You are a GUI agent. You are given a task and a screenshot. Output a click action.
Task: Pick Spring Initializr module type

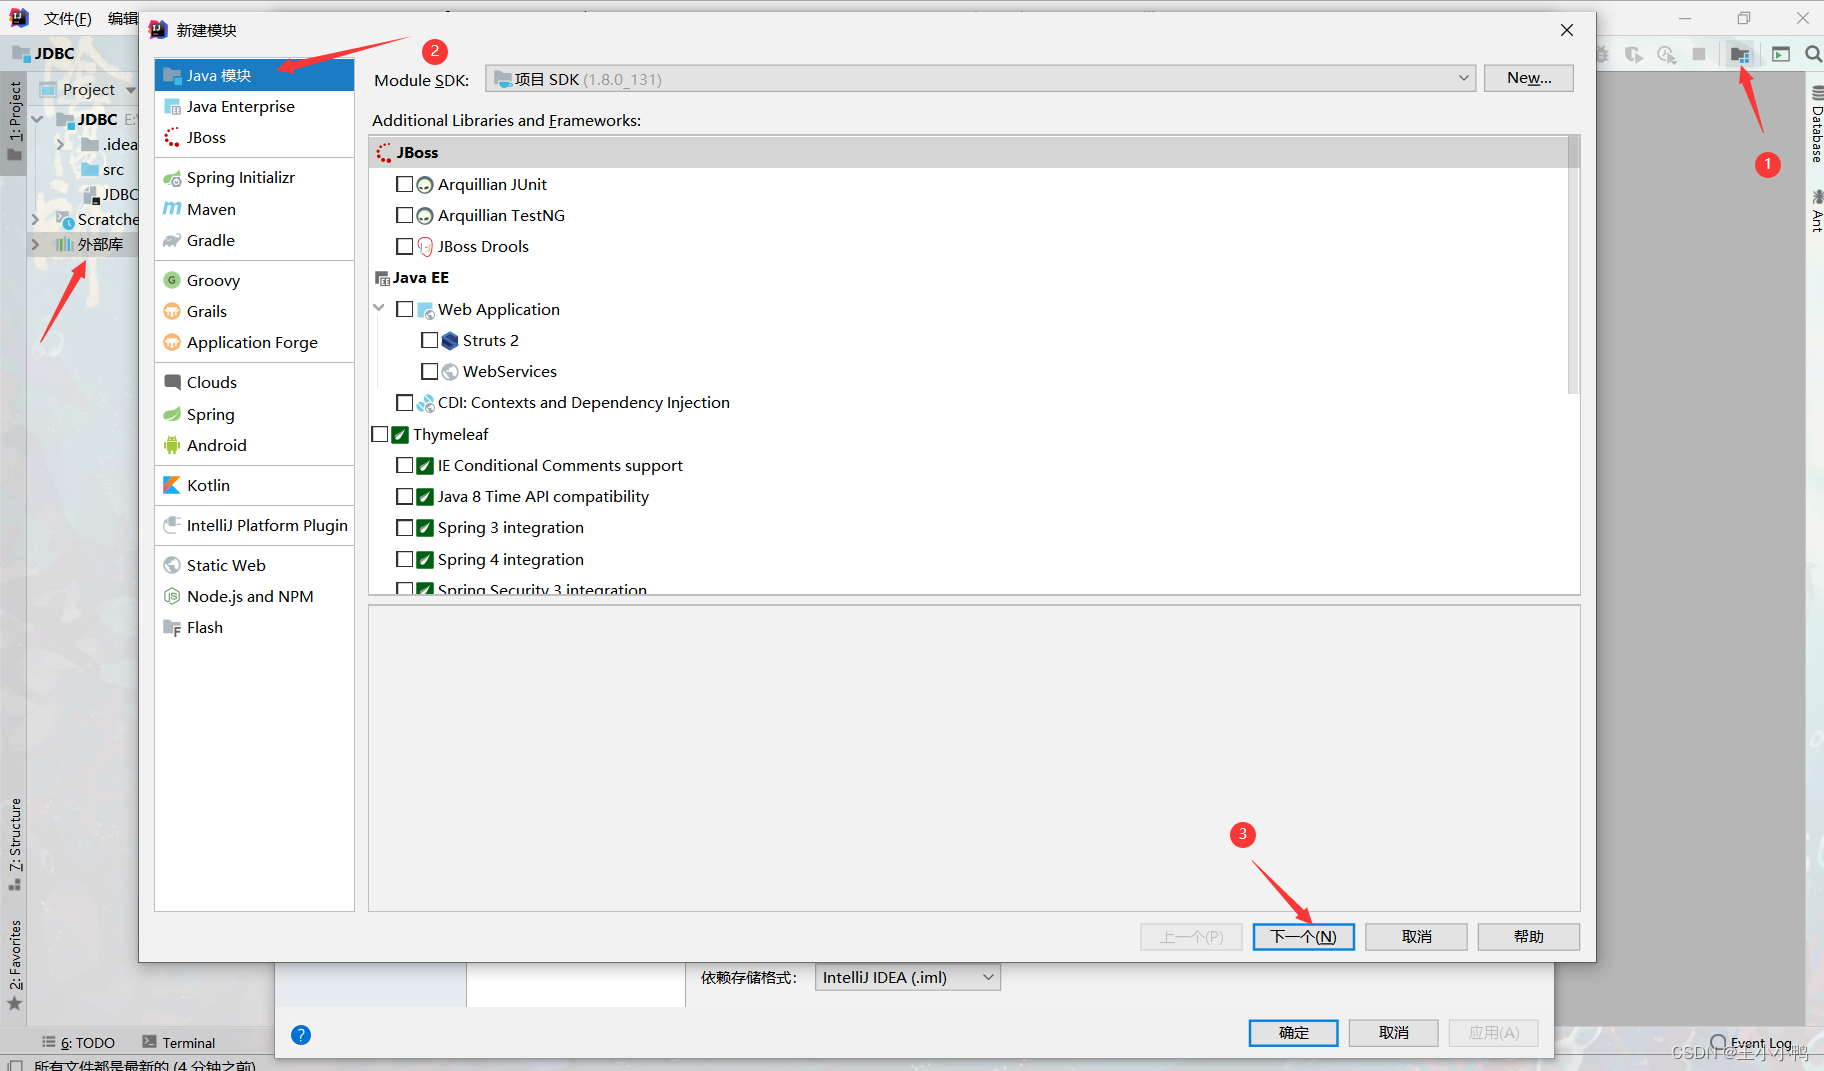point(254,177)
